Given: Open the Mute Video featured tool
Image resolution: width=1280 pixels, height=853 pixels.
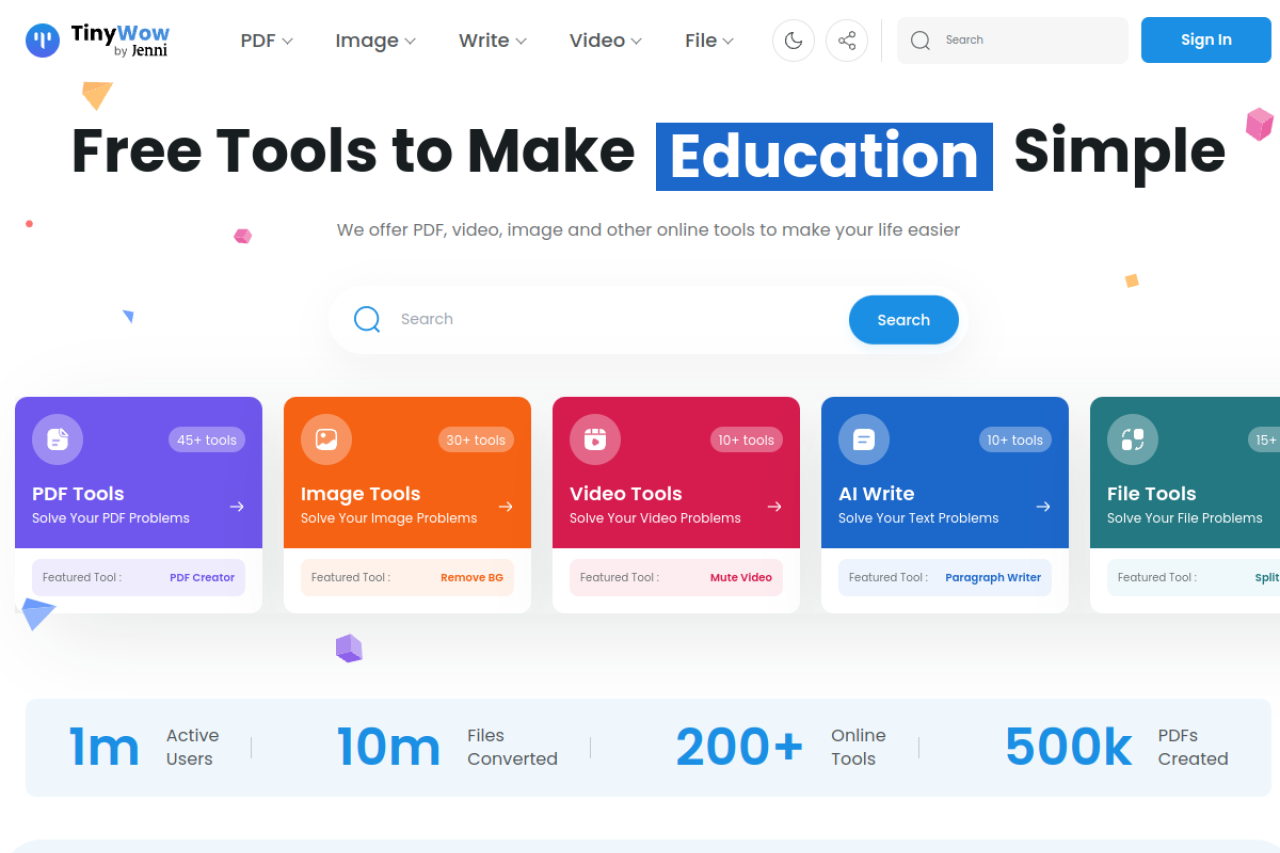Looking at the screenshot, I should click(x=741, y=578).
